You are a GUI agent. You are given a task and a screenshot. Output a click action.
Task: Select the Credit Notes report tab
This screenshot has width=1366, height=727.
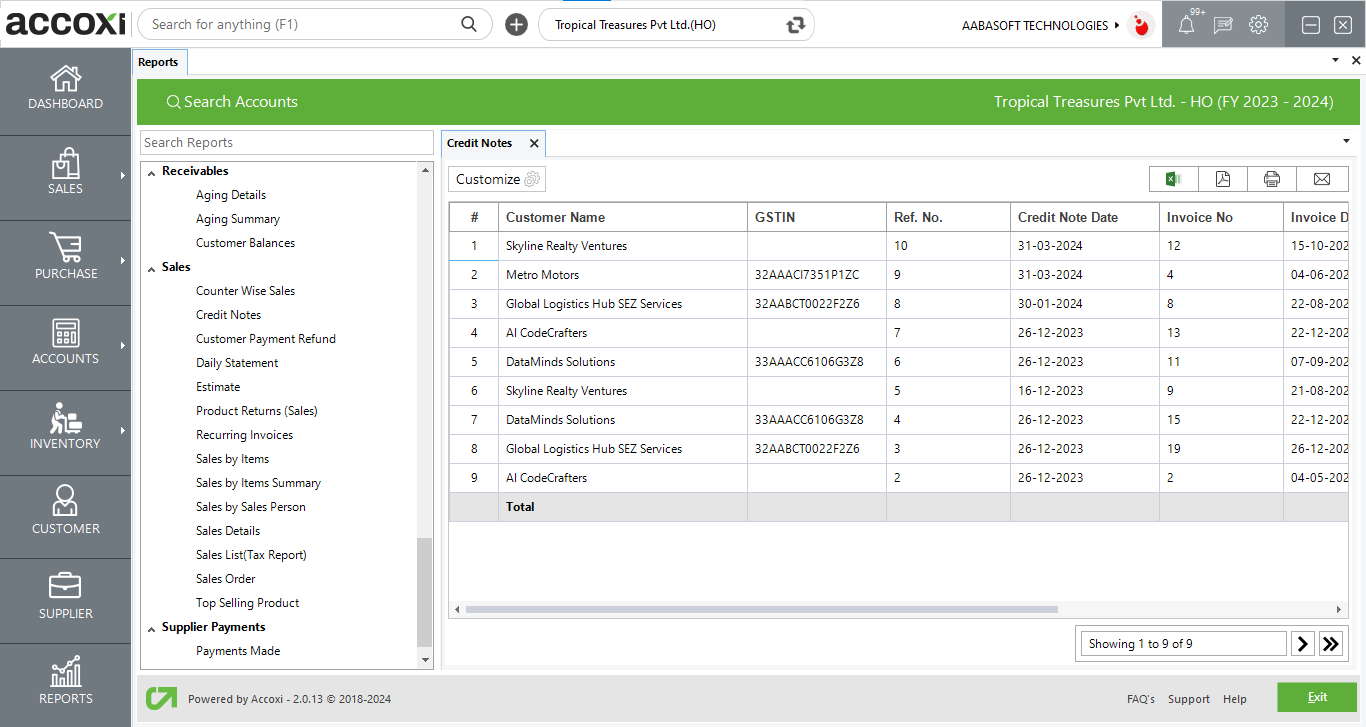pos(480,143)
